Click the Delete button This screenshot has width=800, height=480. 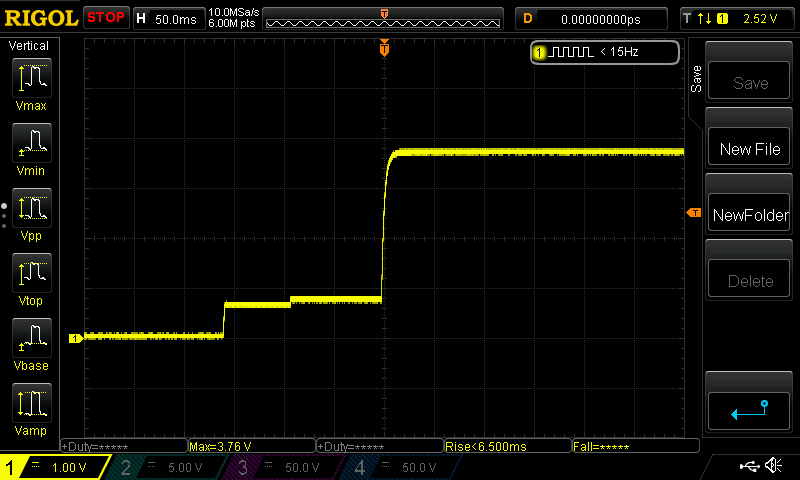(x=748, y=279)
